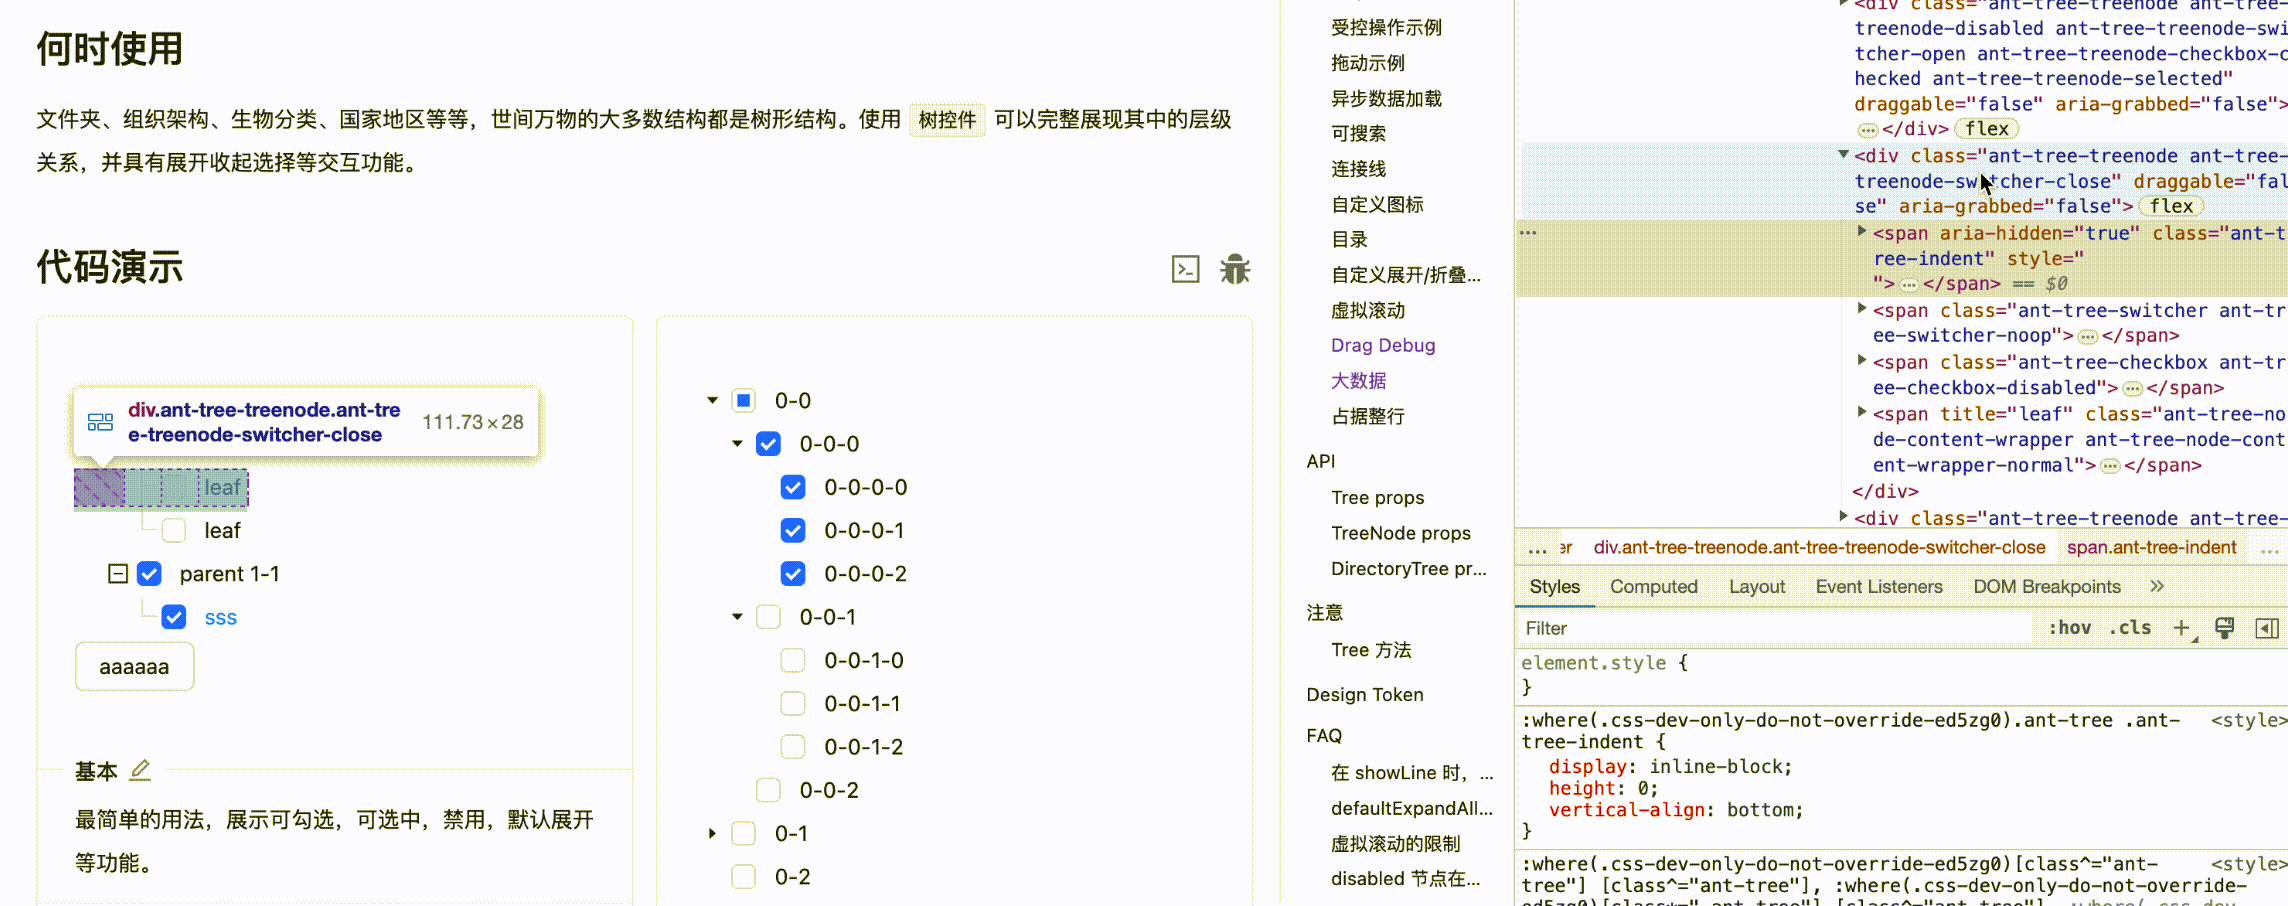The width and height of the screenshot is (2288, 906).
Task: Collapse the treenode-switcher-close div element
Action: coord(1842,154)
